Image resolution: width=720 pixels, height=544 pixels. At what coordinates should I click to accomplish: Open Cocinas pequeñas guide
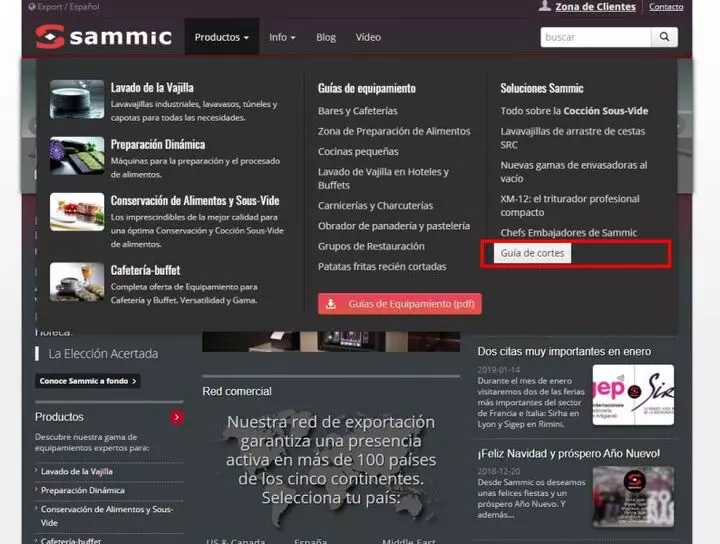tap(358, 151)
